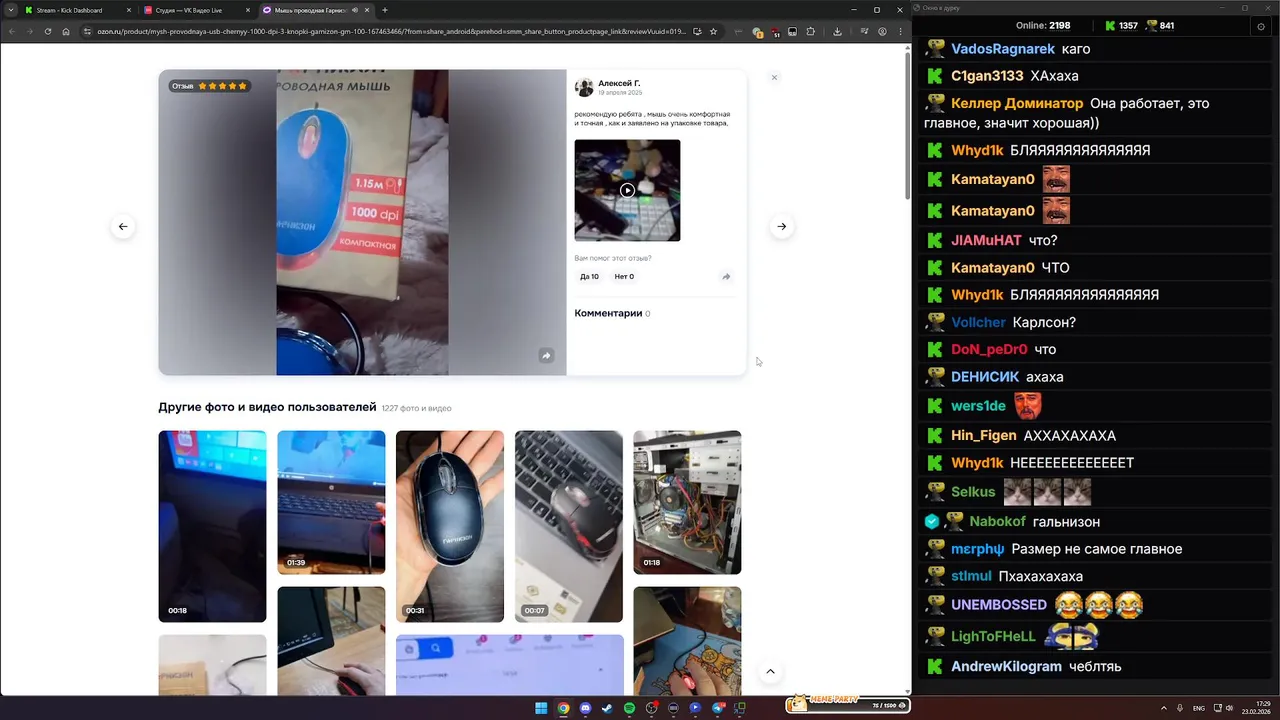Open Chrome from the taskbar
Image resolution: width=1280 pixels, height=720 pixels.
(563, 708)
